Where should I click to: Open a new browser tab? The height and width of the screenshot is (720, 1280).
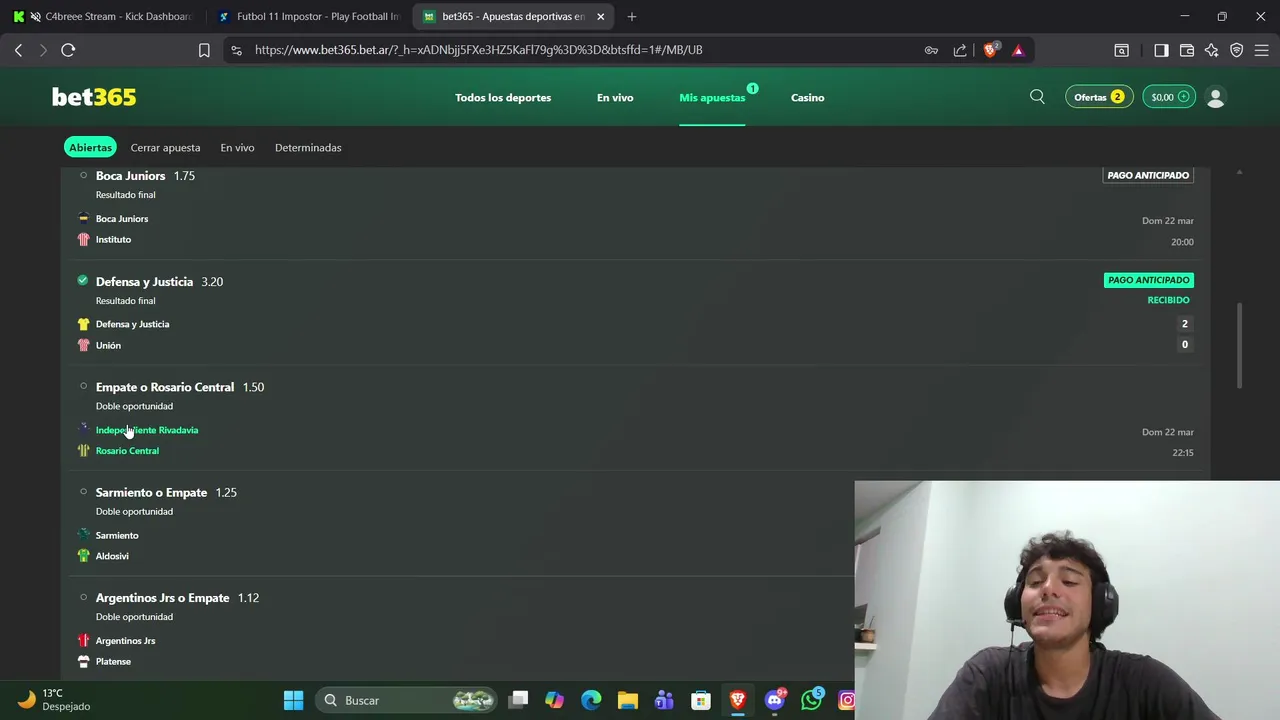pyautogui.click(x=631, y=16)
